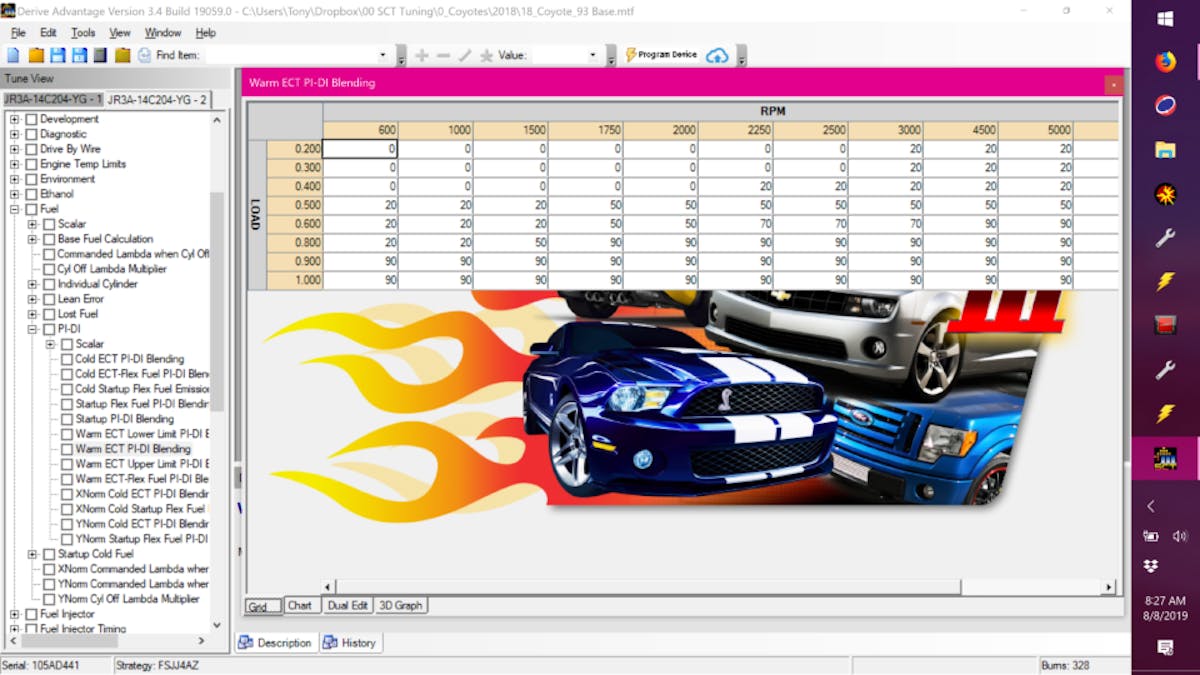Click the Program Device button
The width and height of the screenshot is (1200, 675).
[661, 55]
